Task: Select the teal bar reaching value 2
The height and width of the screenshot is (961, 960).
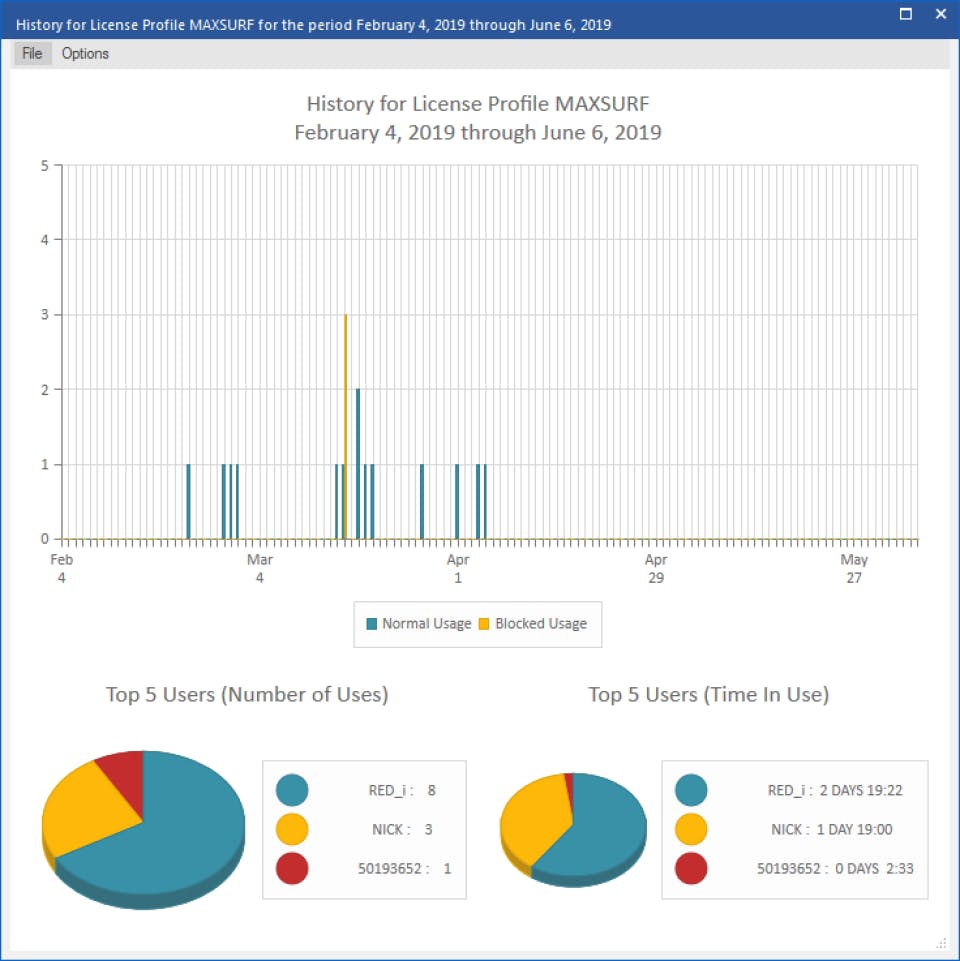Action: [x=358, y=464]
